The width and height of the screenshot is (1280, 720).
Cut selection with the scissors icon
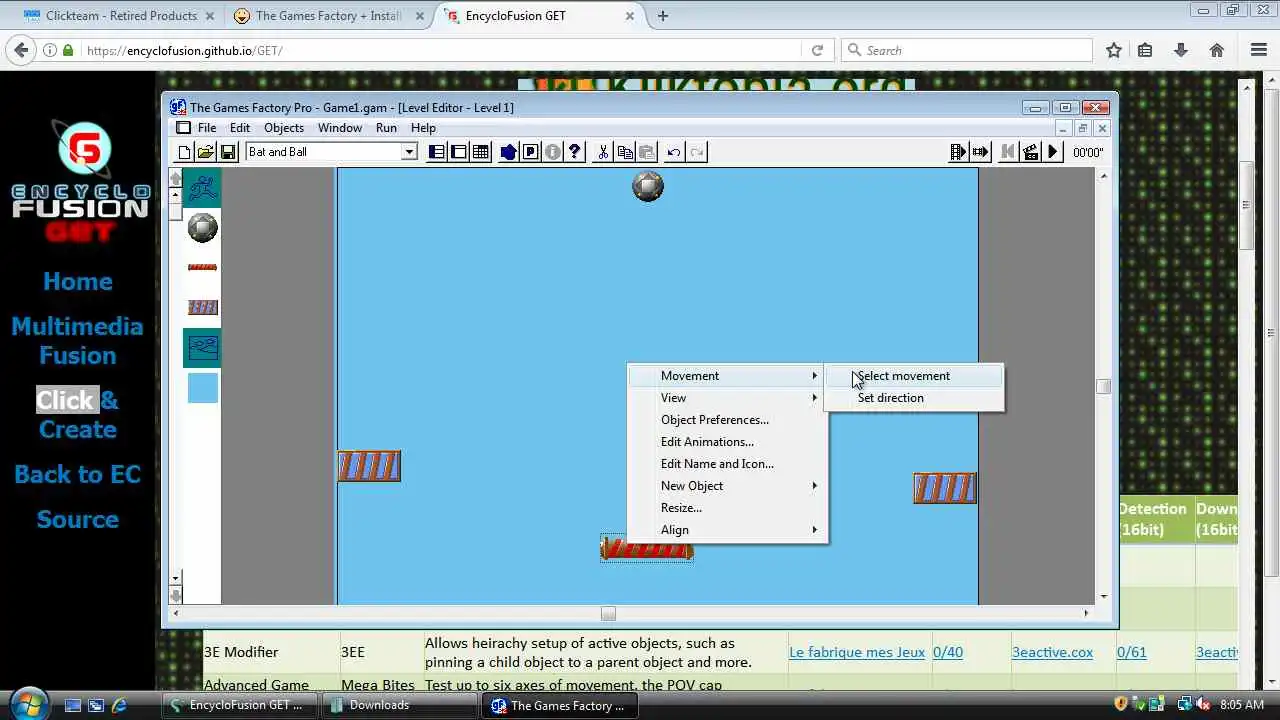coord(603,152)
